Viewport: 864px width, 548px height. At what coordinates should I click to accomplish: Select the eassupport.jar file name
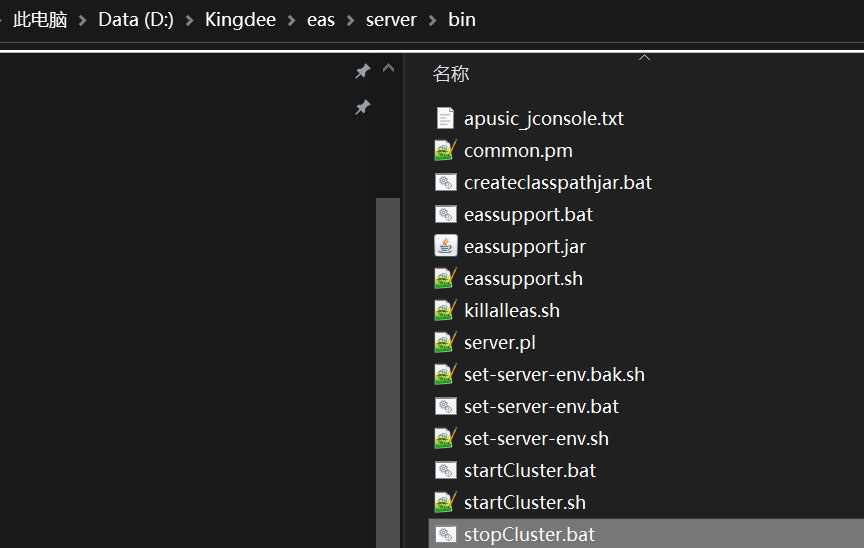tap(525, 247)
